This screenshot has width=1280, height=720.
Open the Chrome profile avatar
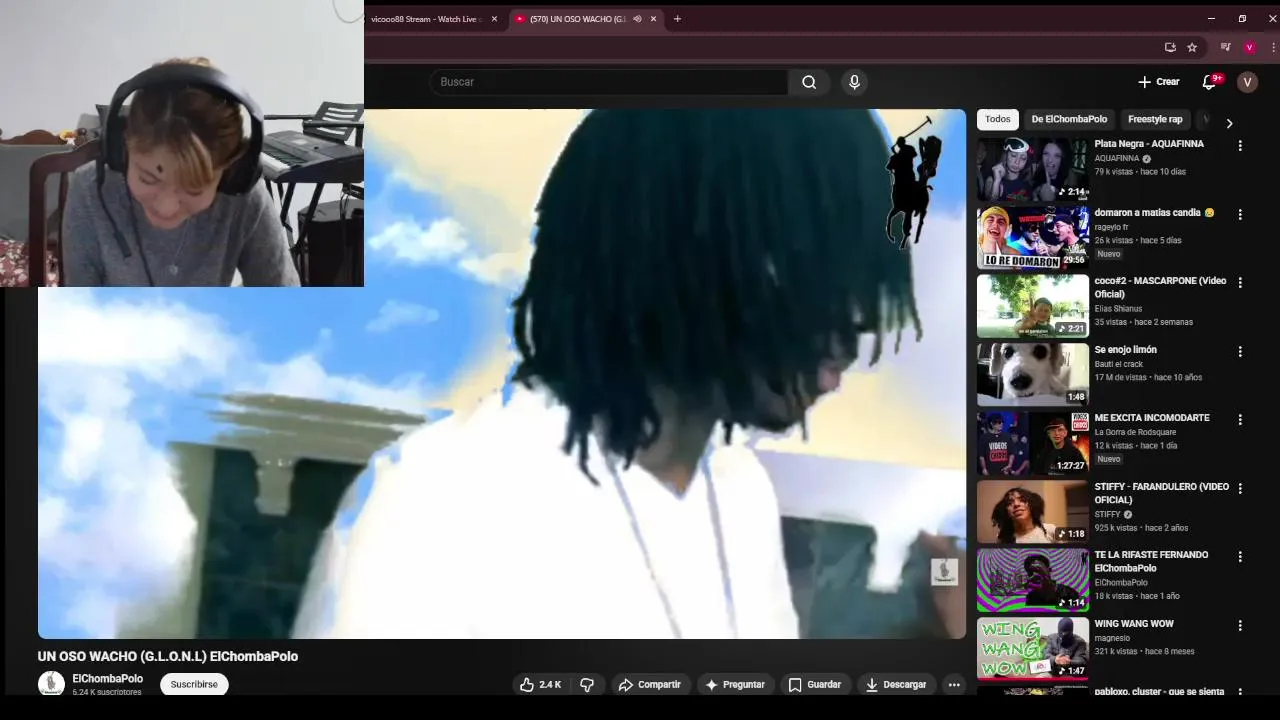pyautogui.click(x=1249, y=47)
